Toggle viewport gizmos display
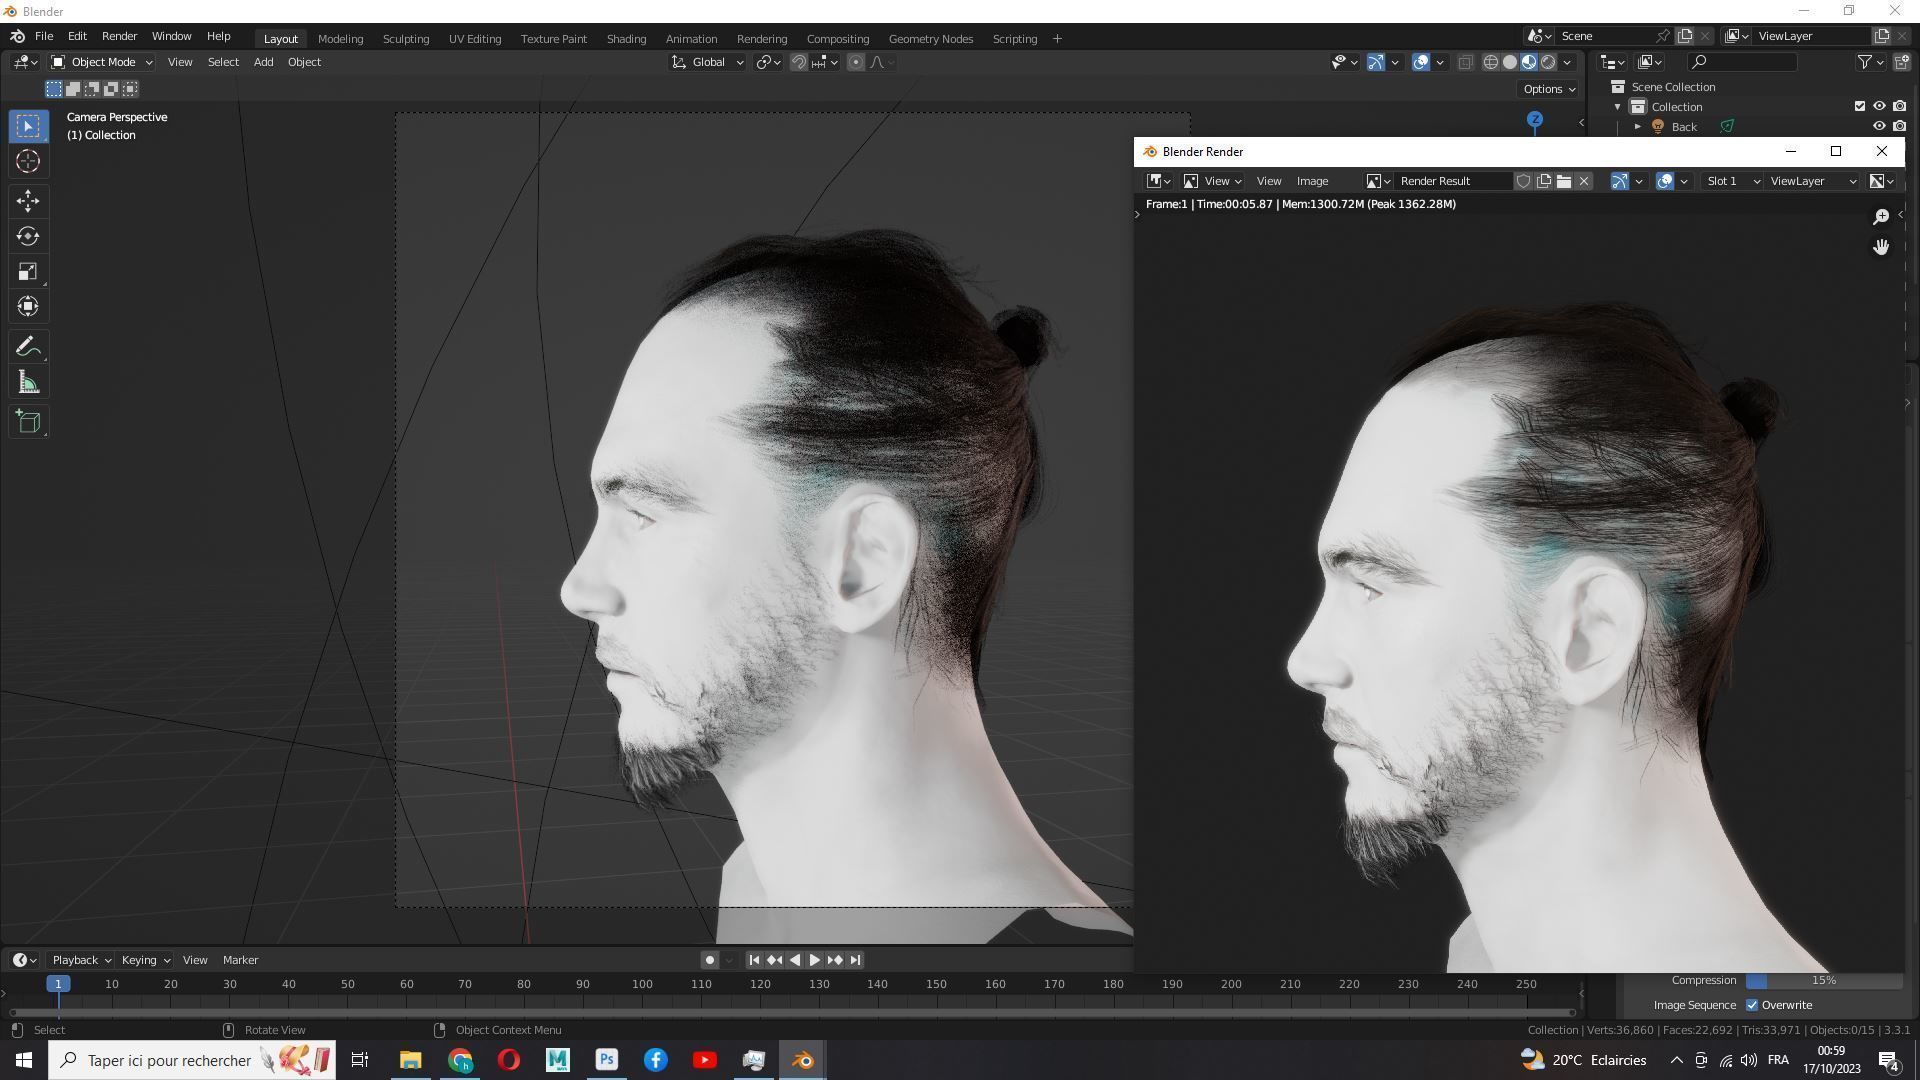The height and width of the screenshot is (1080, 1920). [1376, 62]
